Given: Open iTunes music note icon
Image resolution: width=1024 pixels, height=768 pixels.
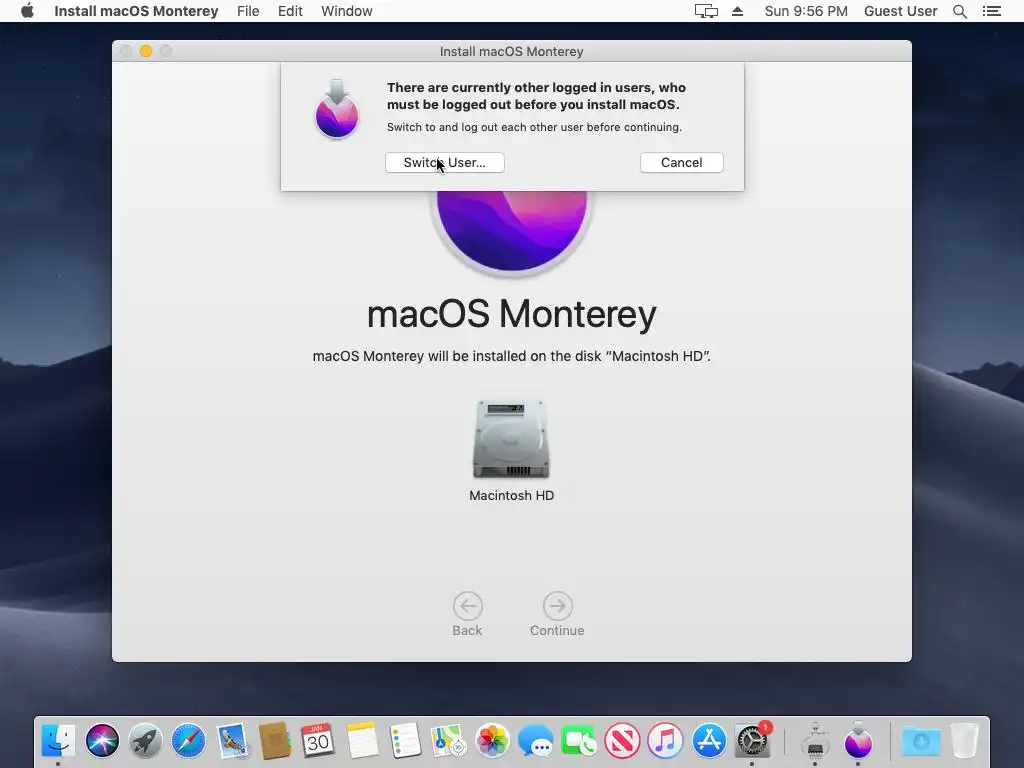Looking at the screenshot, I should pos(665,741).
